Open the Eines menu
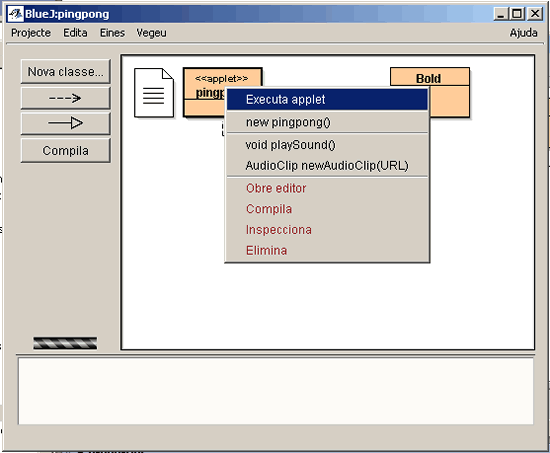The height and width of the screenshot is (453, 550). [x=112, y=33]
